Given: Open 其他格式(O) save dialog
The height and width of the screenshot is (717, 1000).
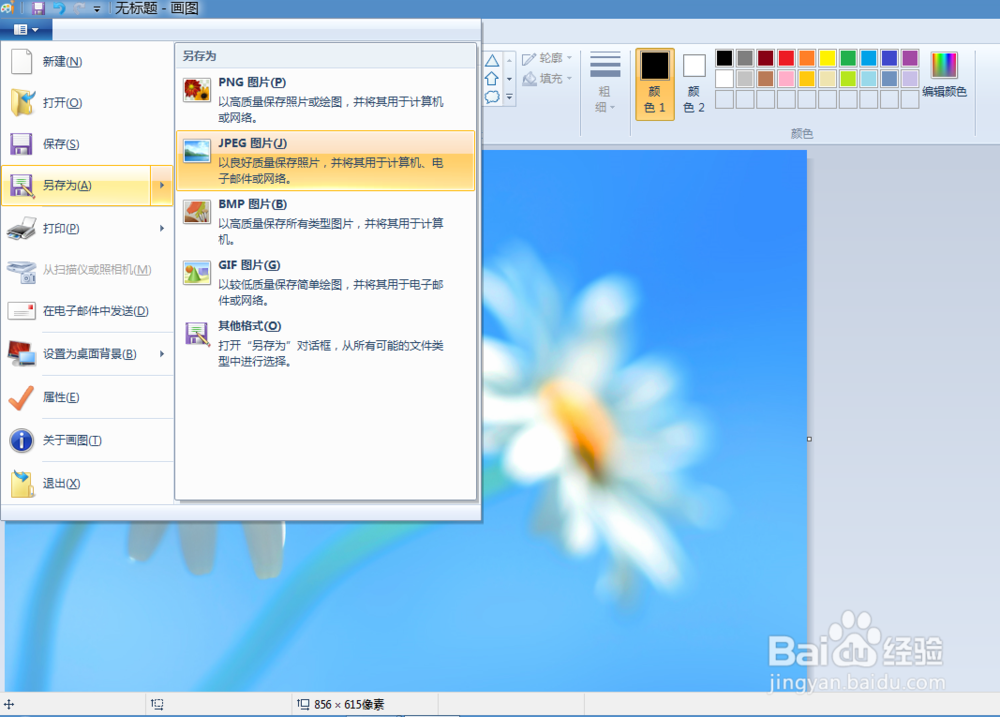Looking at the screenshot, I should pyautogui.click(x=325, y=343).
